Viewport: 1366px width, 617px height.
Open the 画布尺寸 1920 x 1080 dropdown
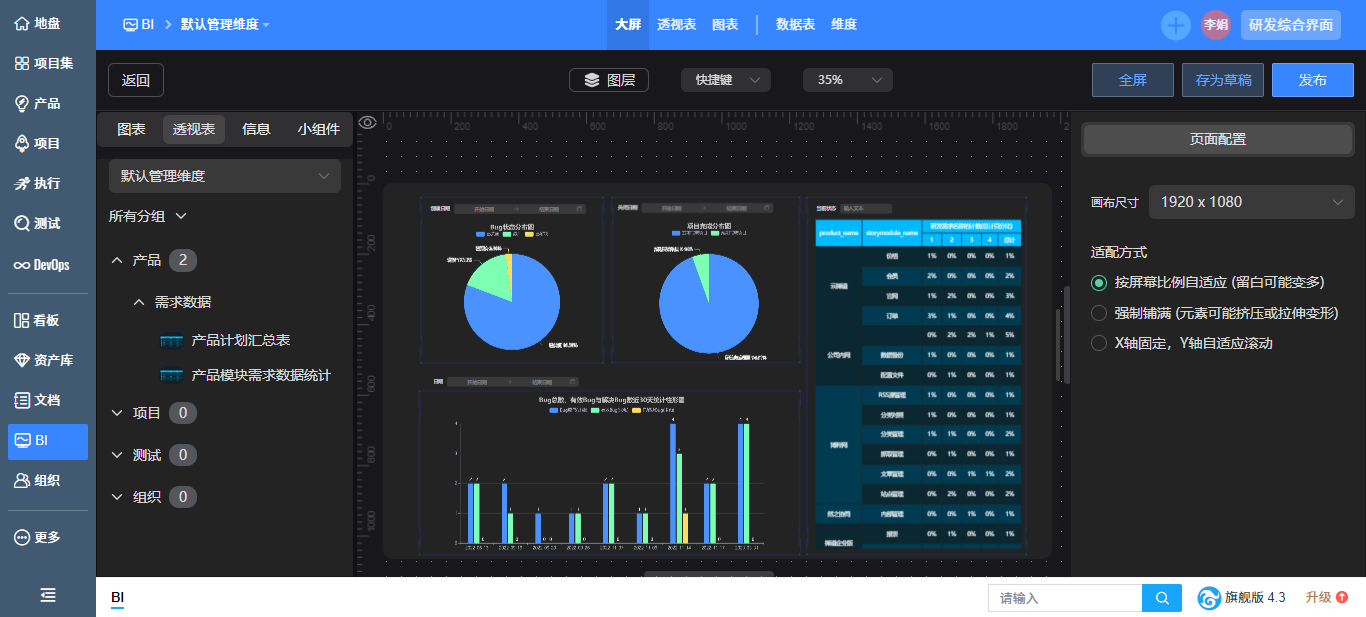click(1252, 202)
